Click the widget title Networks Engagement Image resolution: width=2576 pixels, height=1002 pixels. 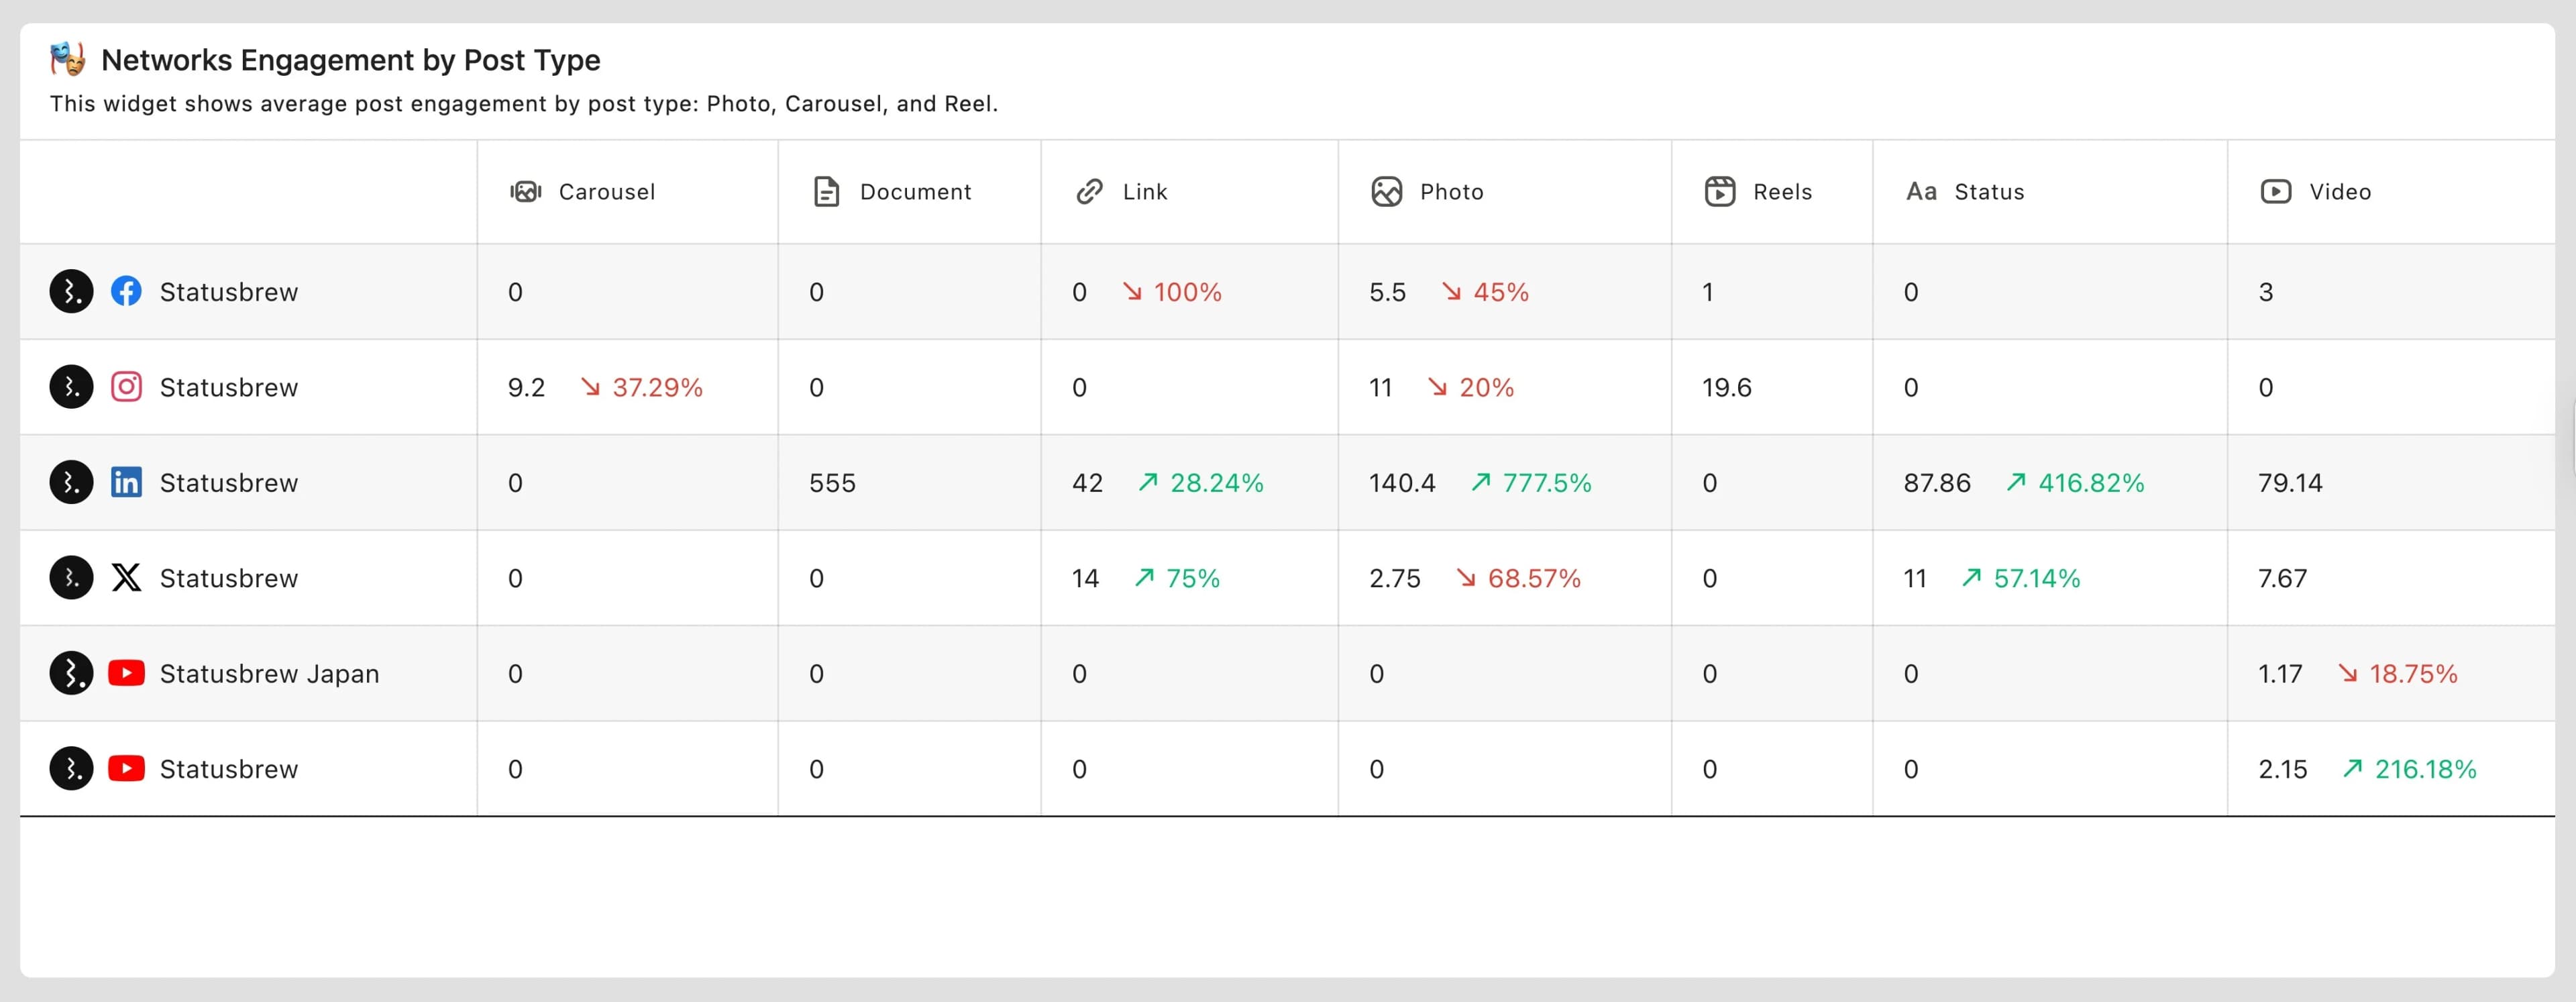point(350,60)
